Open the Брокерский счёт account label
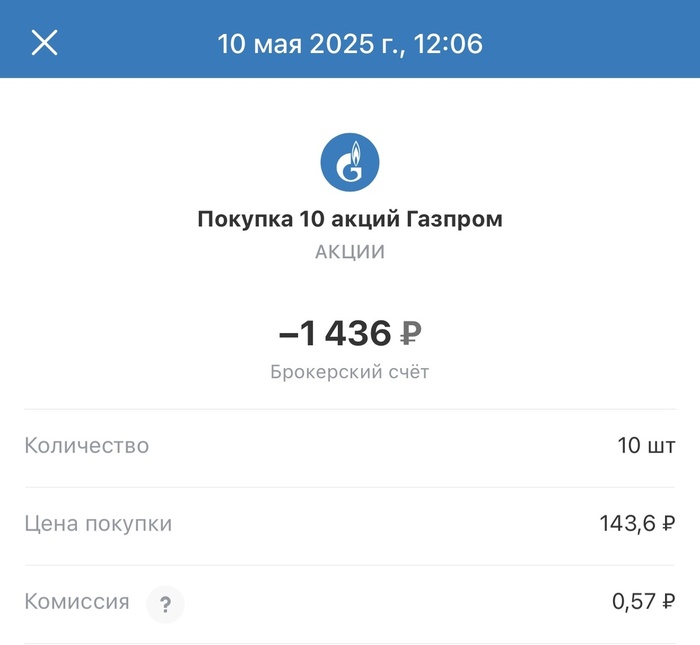 click(350, 372)
